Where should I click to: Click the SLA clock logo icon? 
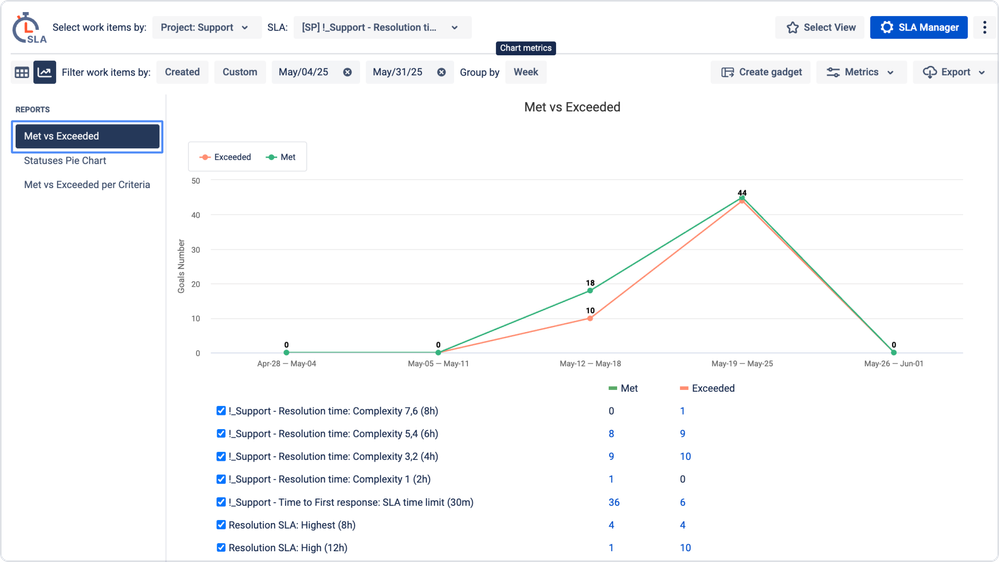28,28
